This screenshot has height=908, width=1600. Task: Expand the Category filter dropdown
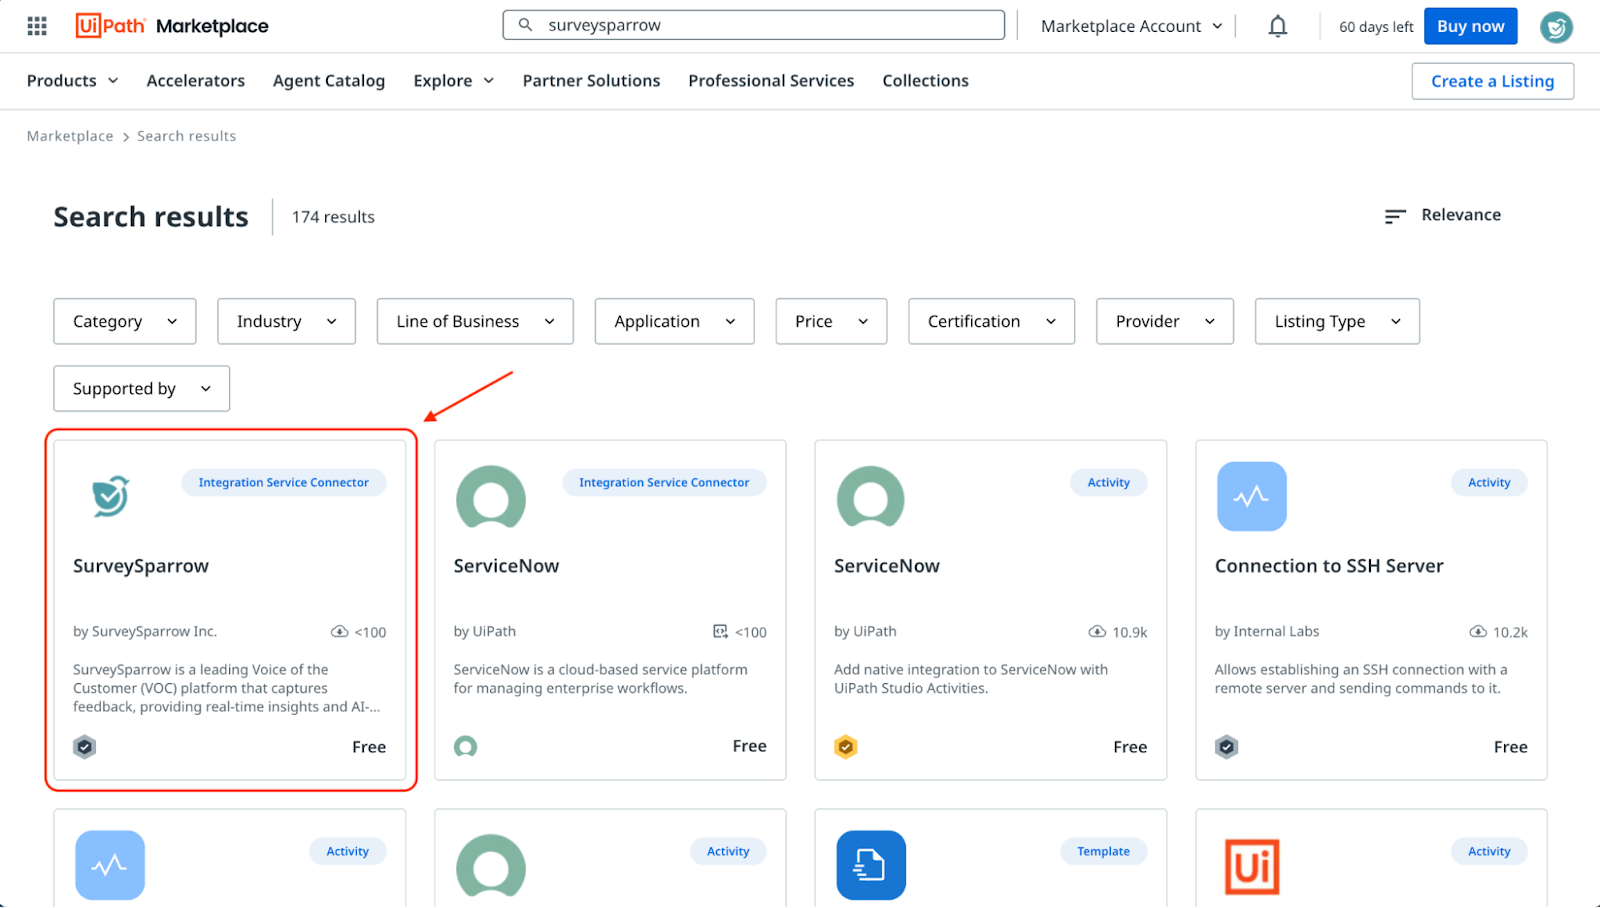click(124, 321)
